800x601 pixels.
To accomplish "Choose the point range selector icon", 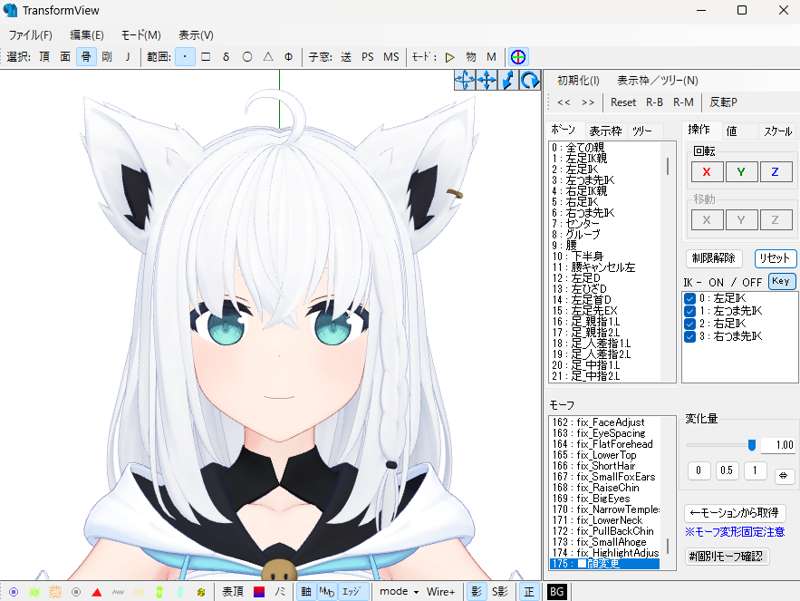I will point(185,57).
